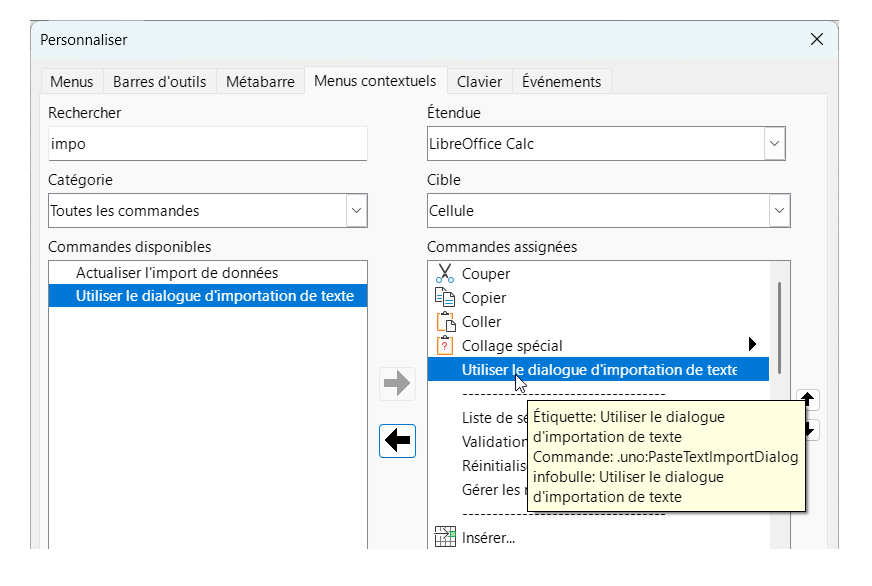Click the Couper scissors icon
Image resolution: width=872 pixels, height=586 pixels.
coord(445,273)
